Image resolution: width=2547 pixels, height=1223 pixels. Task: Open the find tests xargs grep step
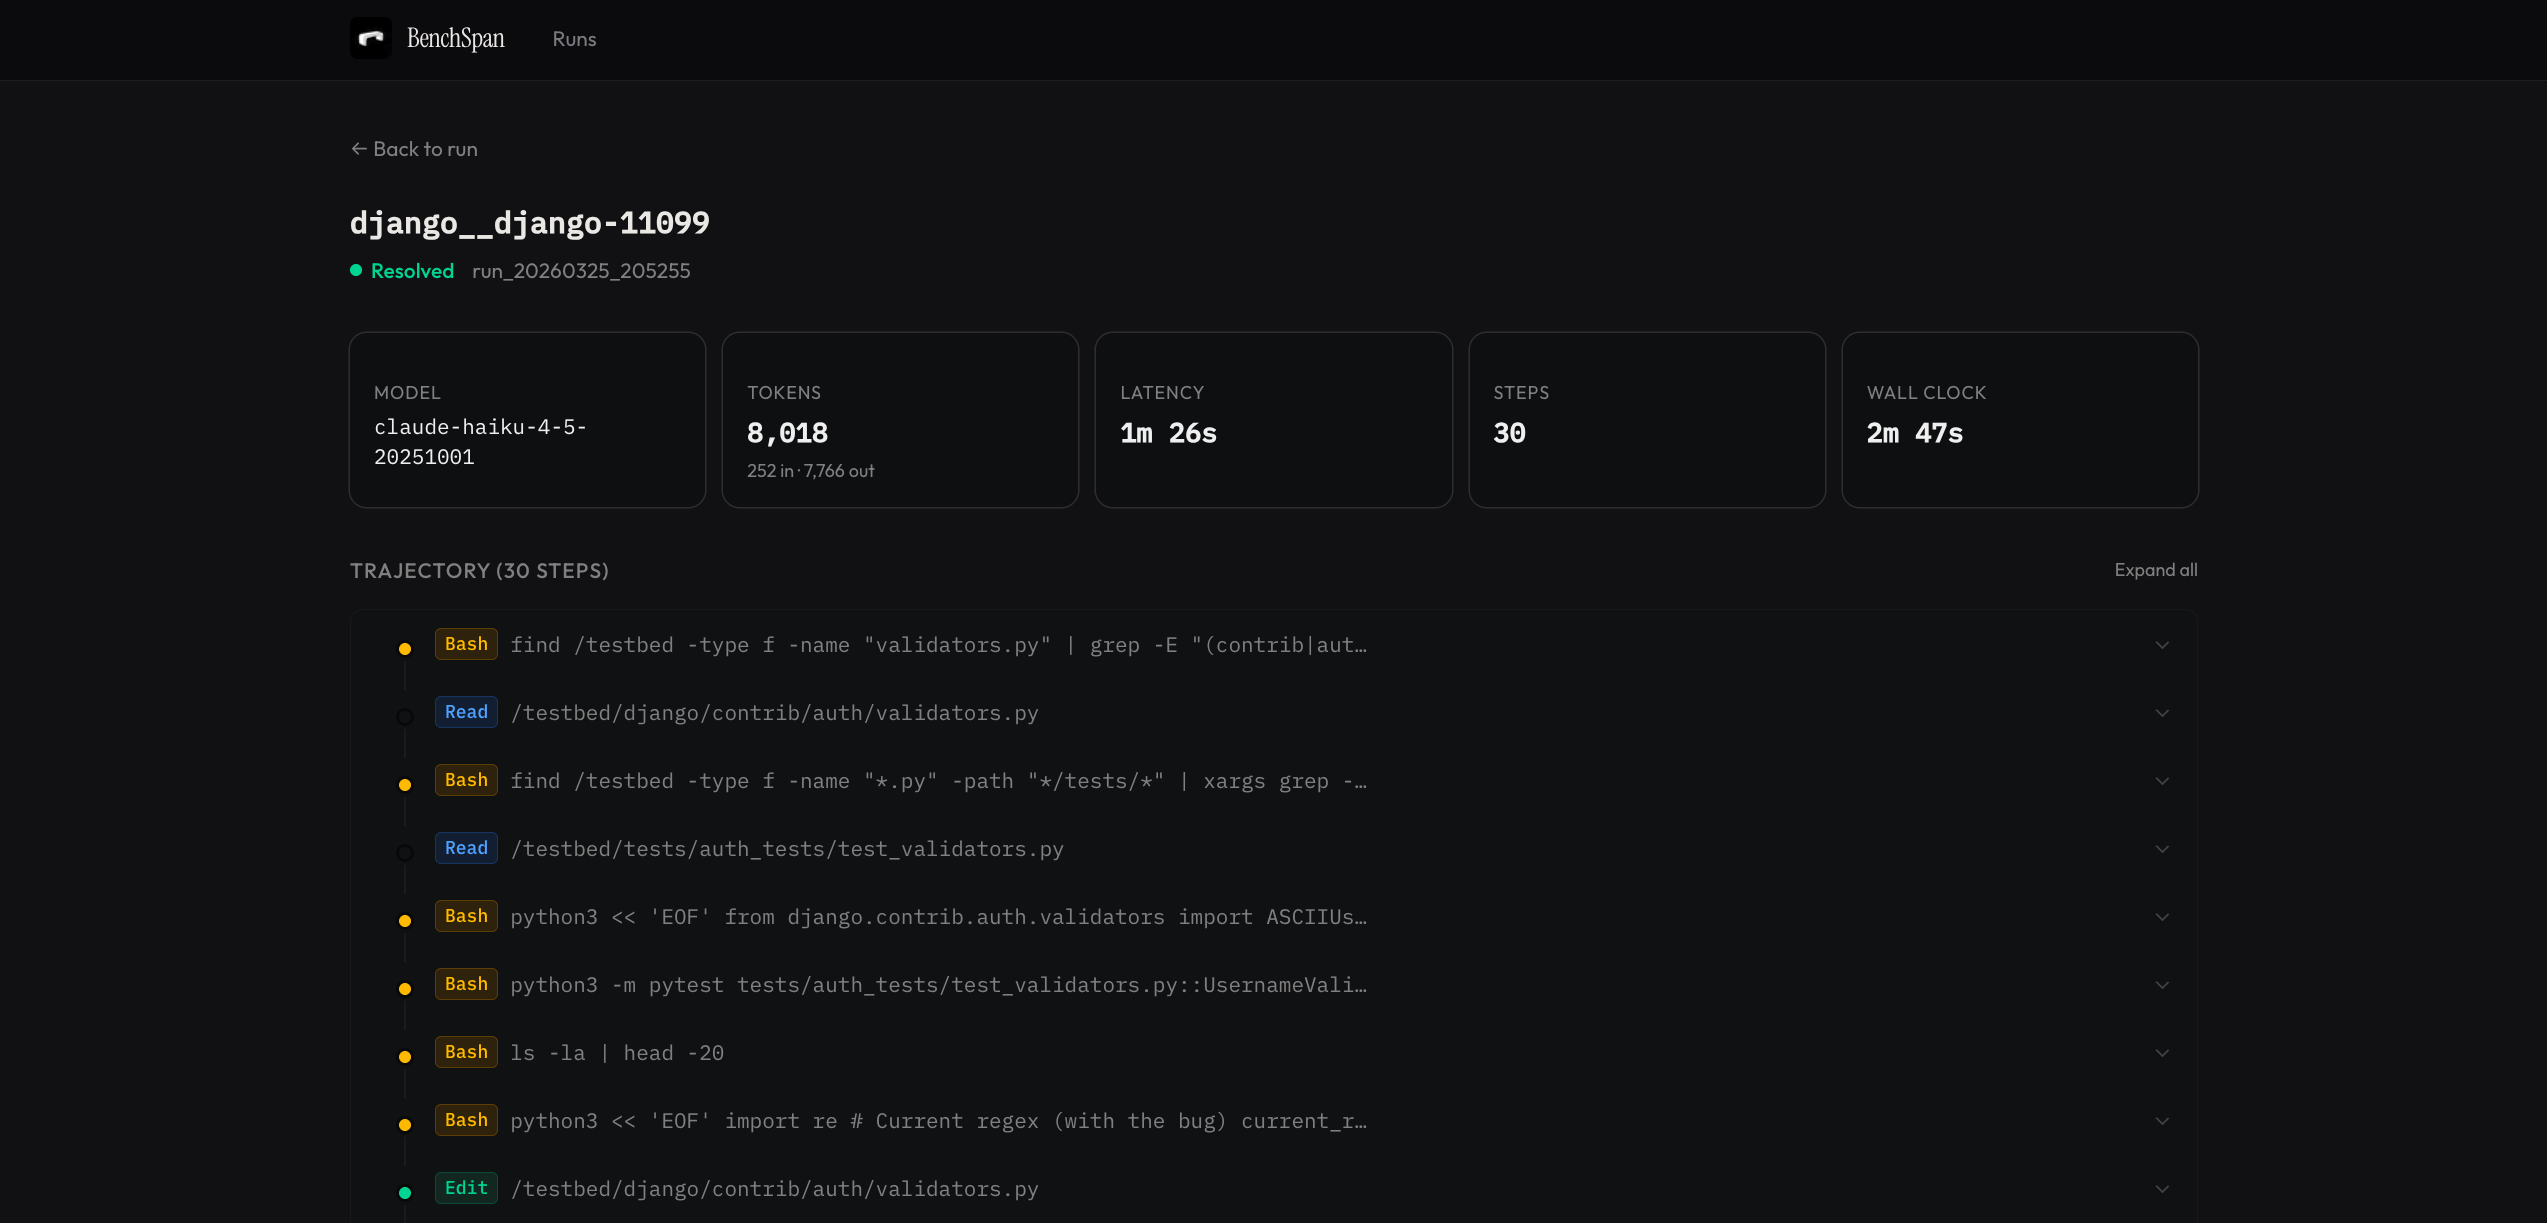[x=938, y=781]
